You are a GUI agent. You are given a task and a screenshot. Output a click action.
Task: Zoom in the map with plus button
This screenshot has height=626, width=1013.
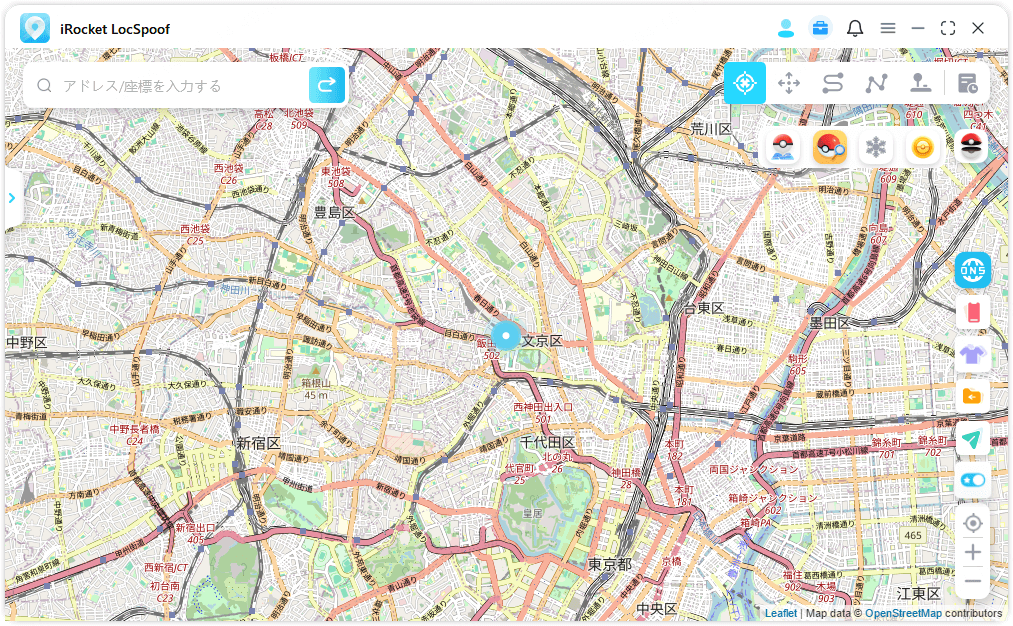click(x=973, y=552)
